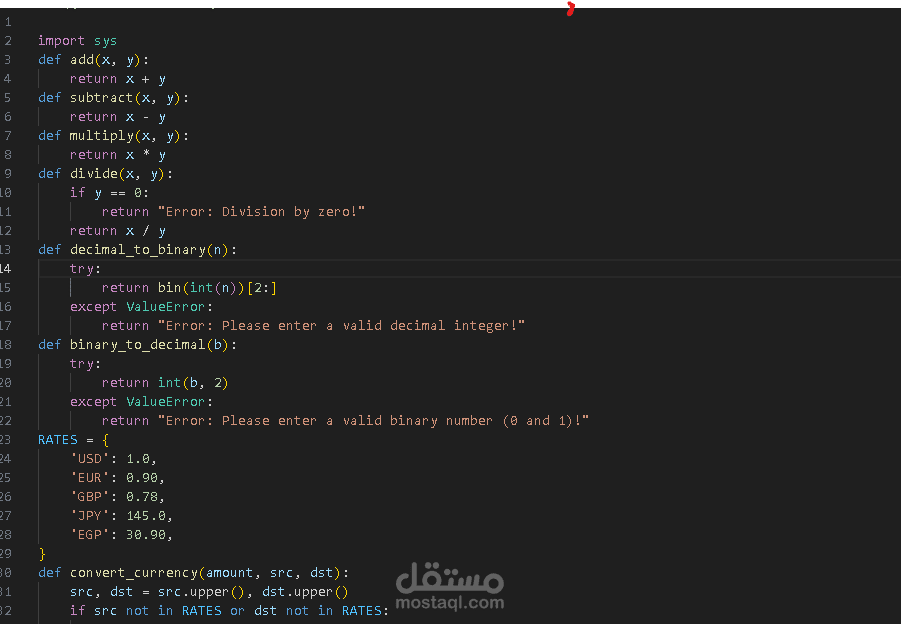Click the "binary_to_decimal" function name
This screenshot has width=901, height=624.
[138, 344]
